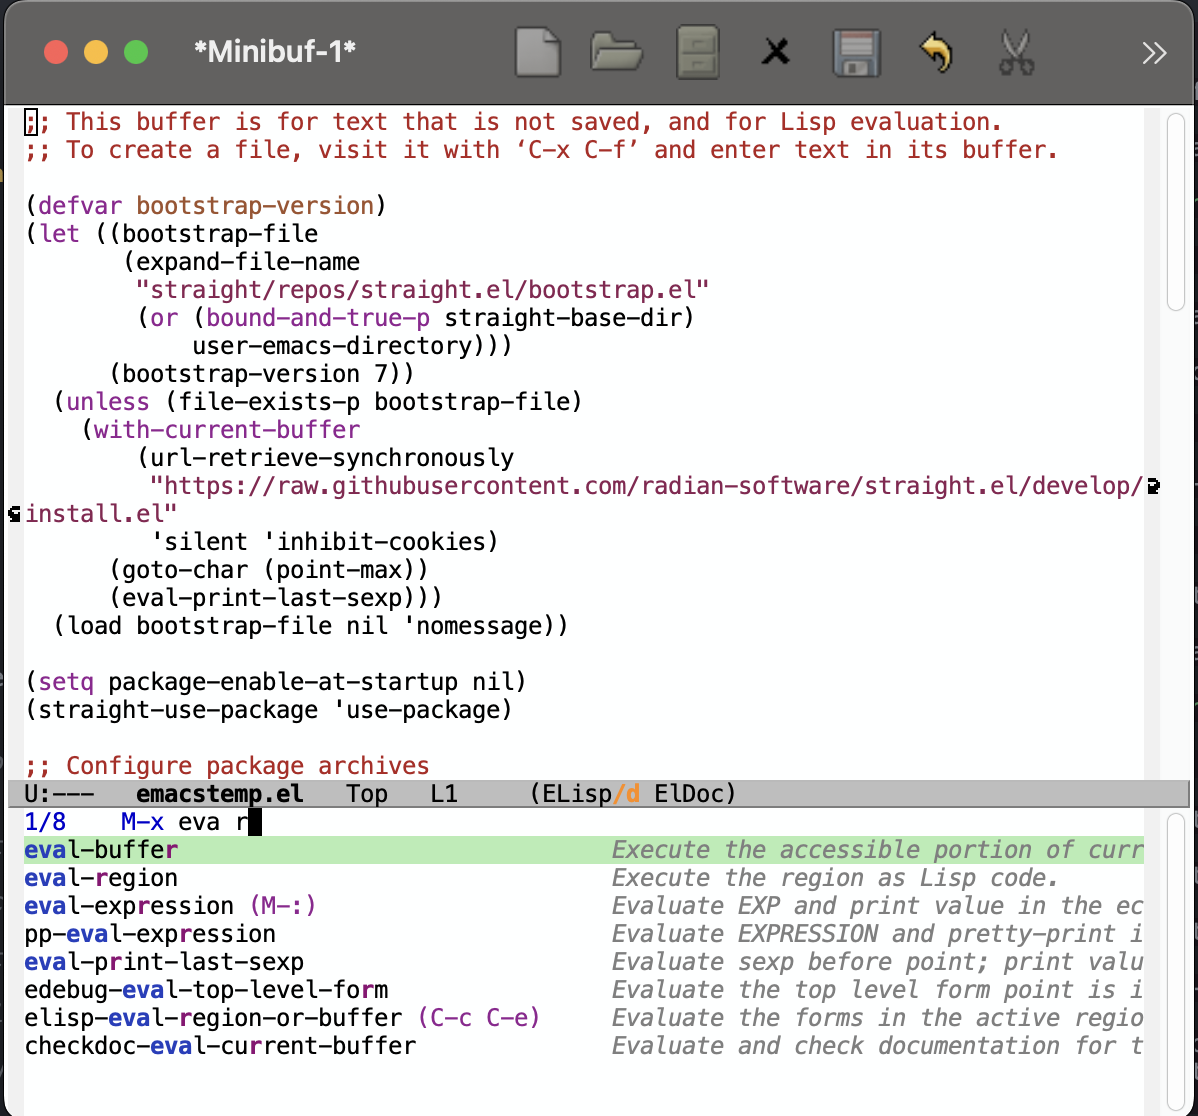1198x1116 pixels.
Task: Click the line continuation arrow after develop/
Action: [x=1154, y=486]
